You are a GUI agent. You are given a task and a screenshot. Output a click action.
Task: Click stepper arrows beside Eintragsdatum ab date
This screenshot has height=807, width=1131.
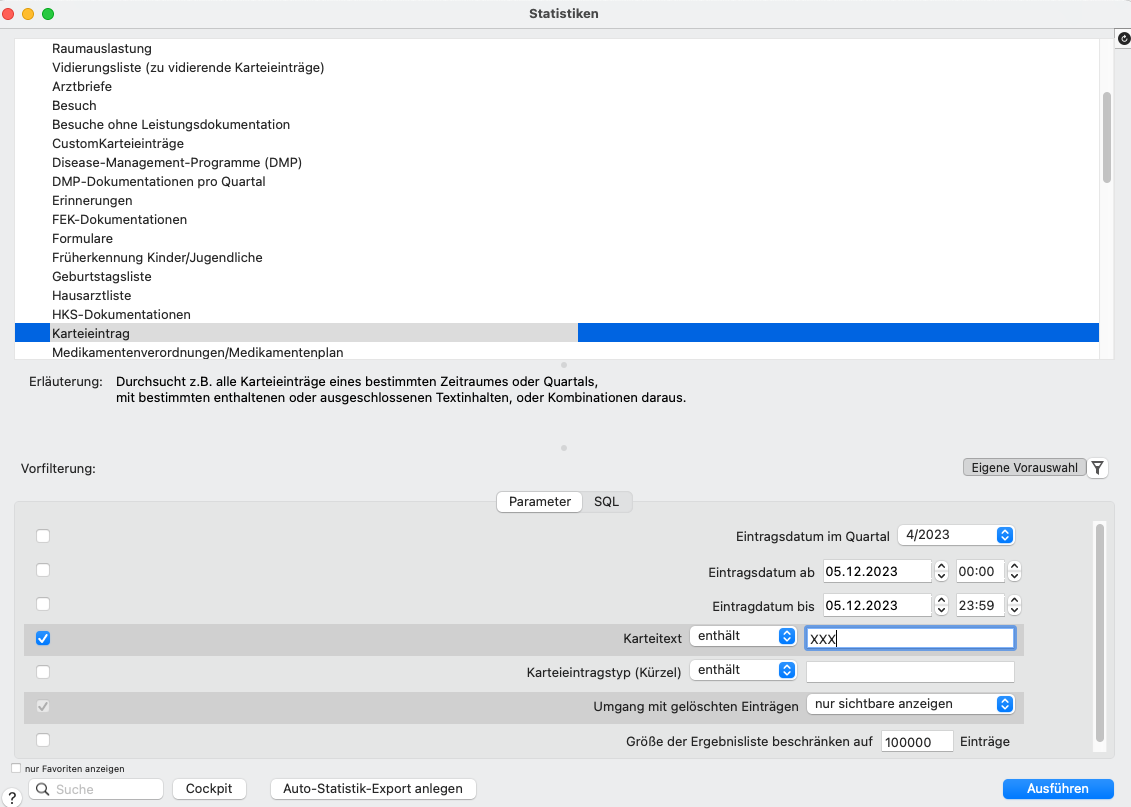click(x=941, y=571)
